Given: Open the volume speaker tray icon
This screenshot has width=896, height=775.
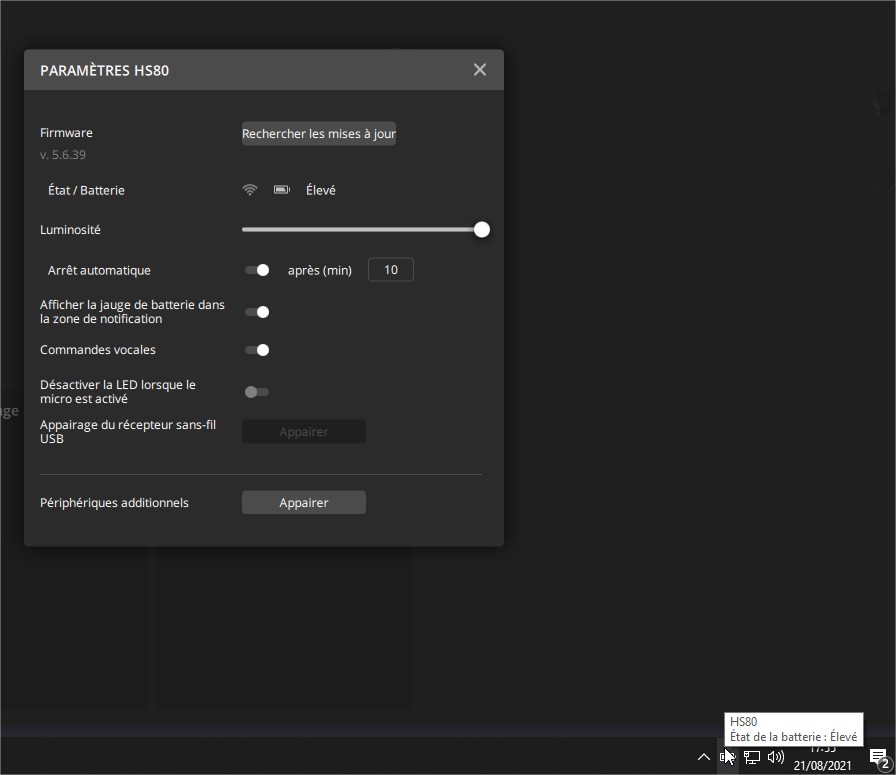Looking at the screenshot, I should point(775,757).
